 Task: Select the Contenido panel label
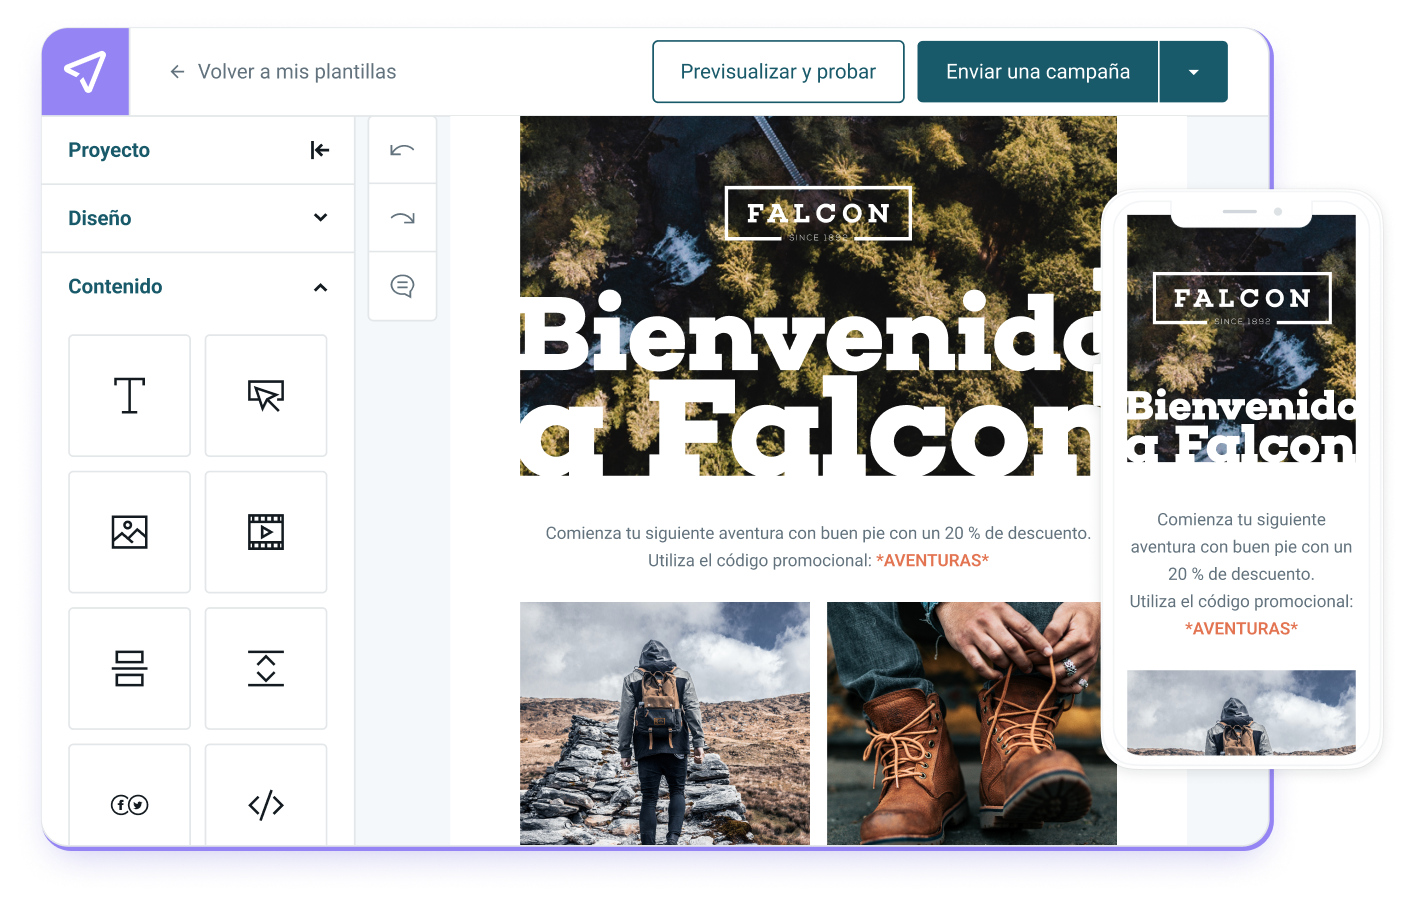pos(115,286)
